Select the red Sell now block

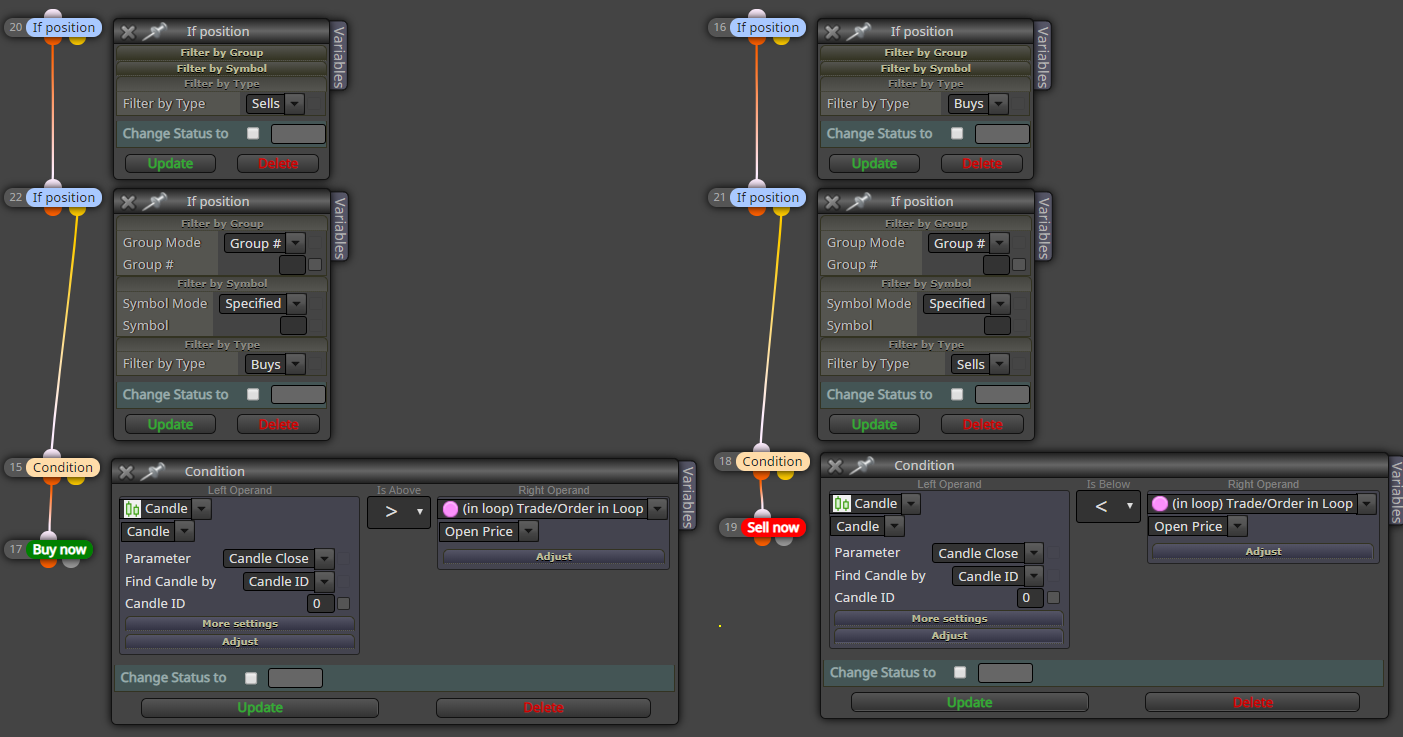pos(773,527)
